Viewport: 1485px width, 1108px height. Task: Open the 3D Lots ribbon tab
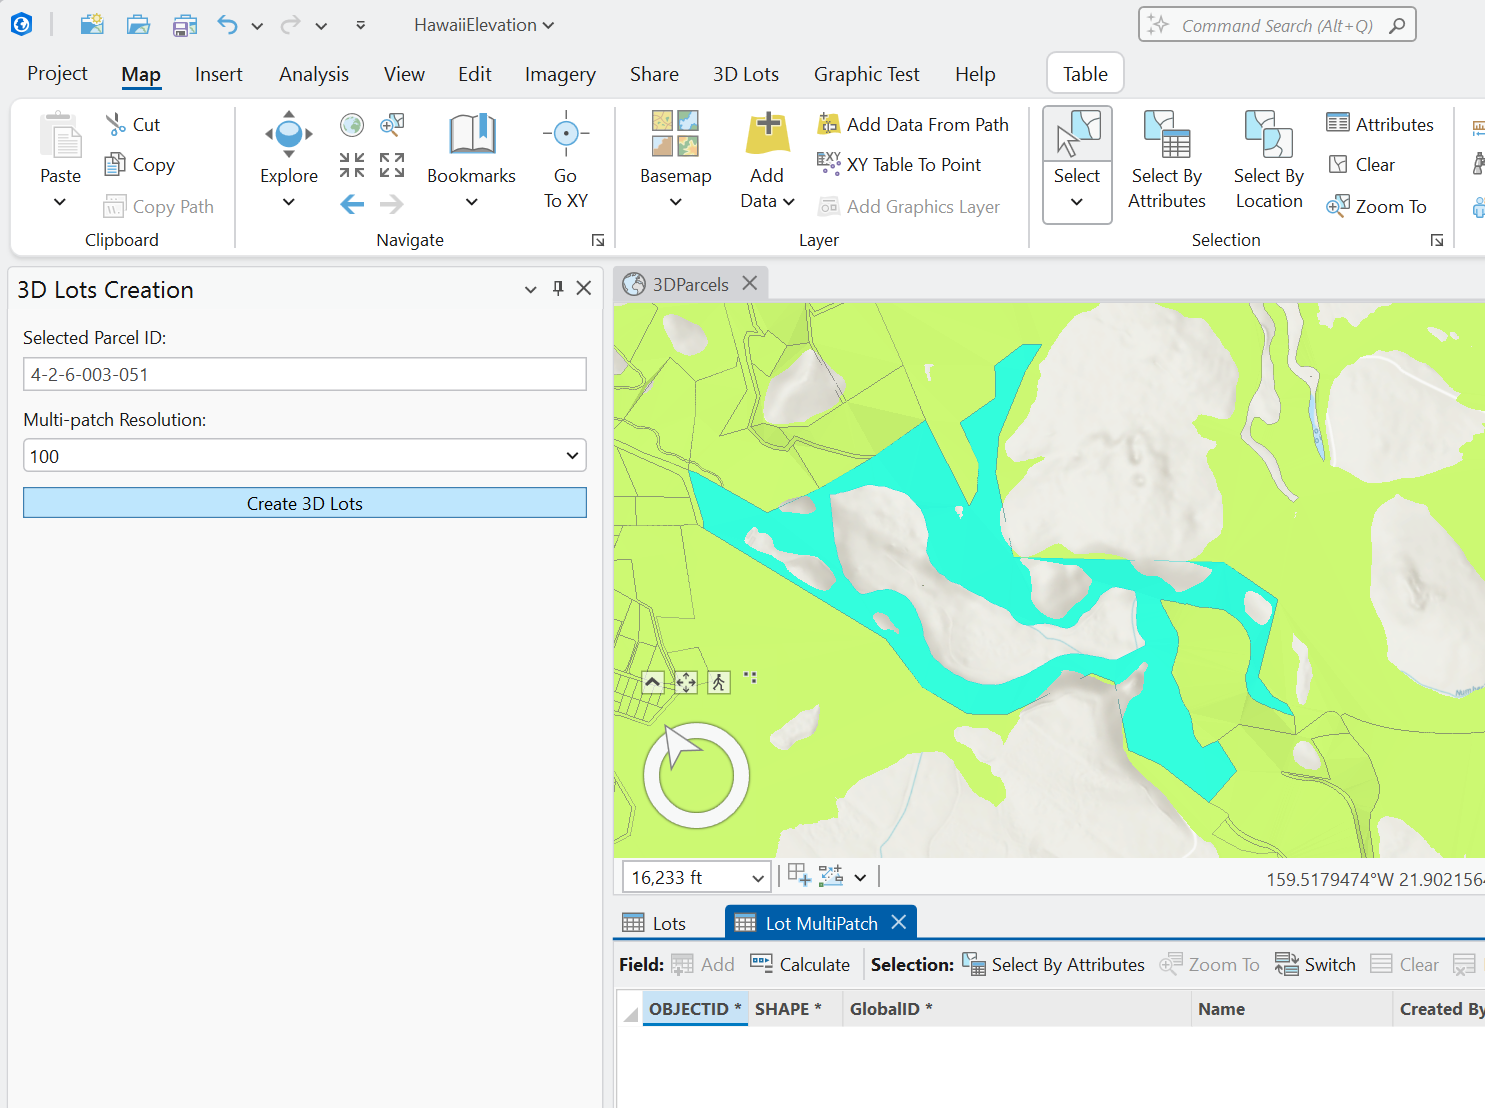pos(746,74)
